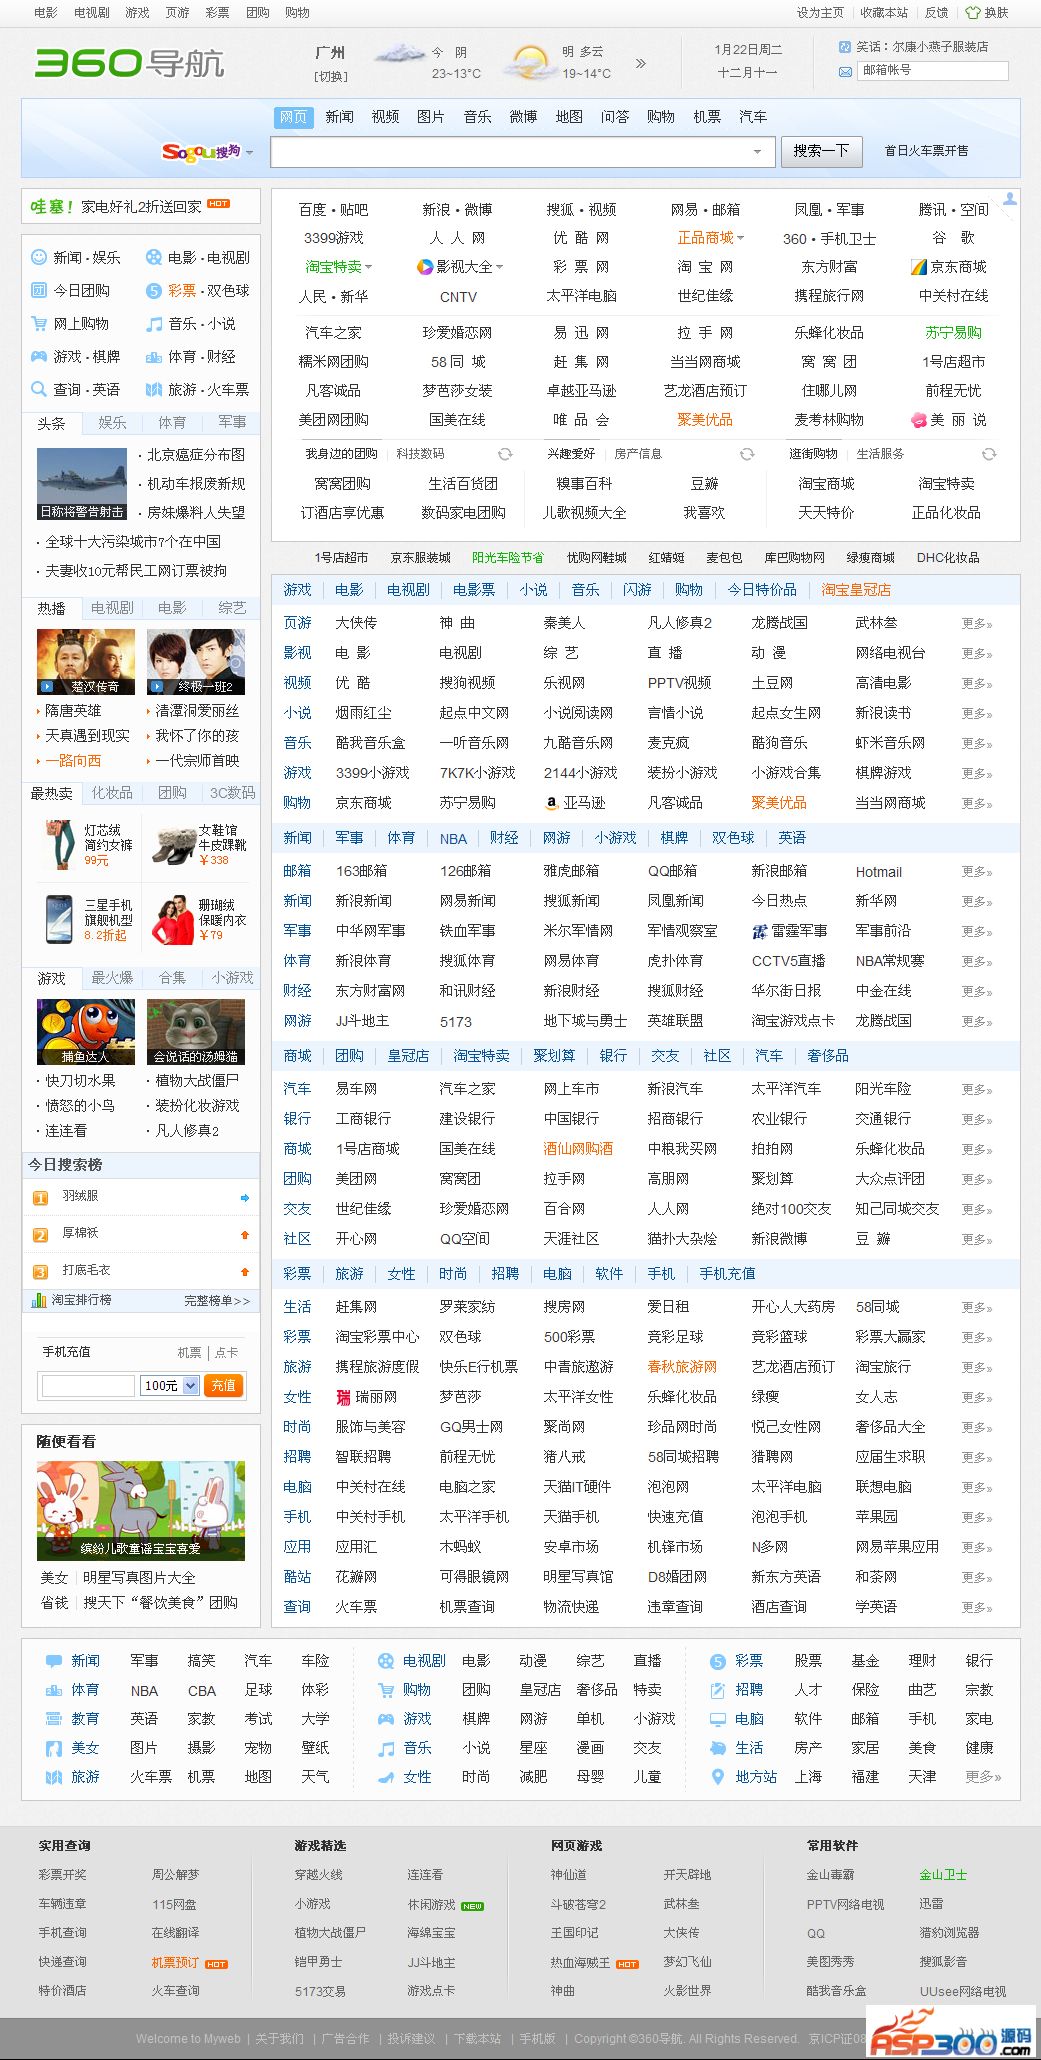Expand the 影视大全 dropdown arrow

[x=499, y=267]
